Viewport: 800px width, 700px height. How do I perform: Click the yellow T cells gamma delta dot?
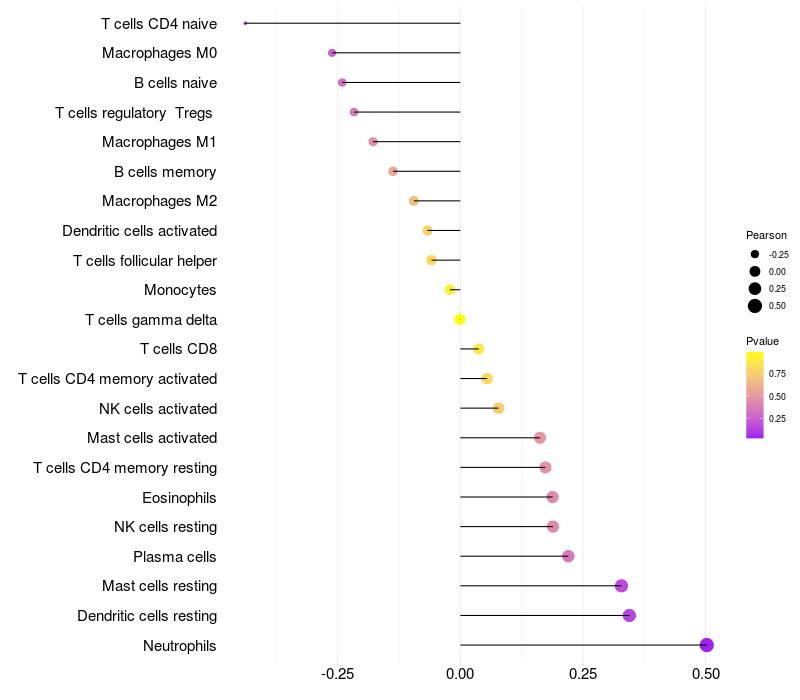pos(460,319)
